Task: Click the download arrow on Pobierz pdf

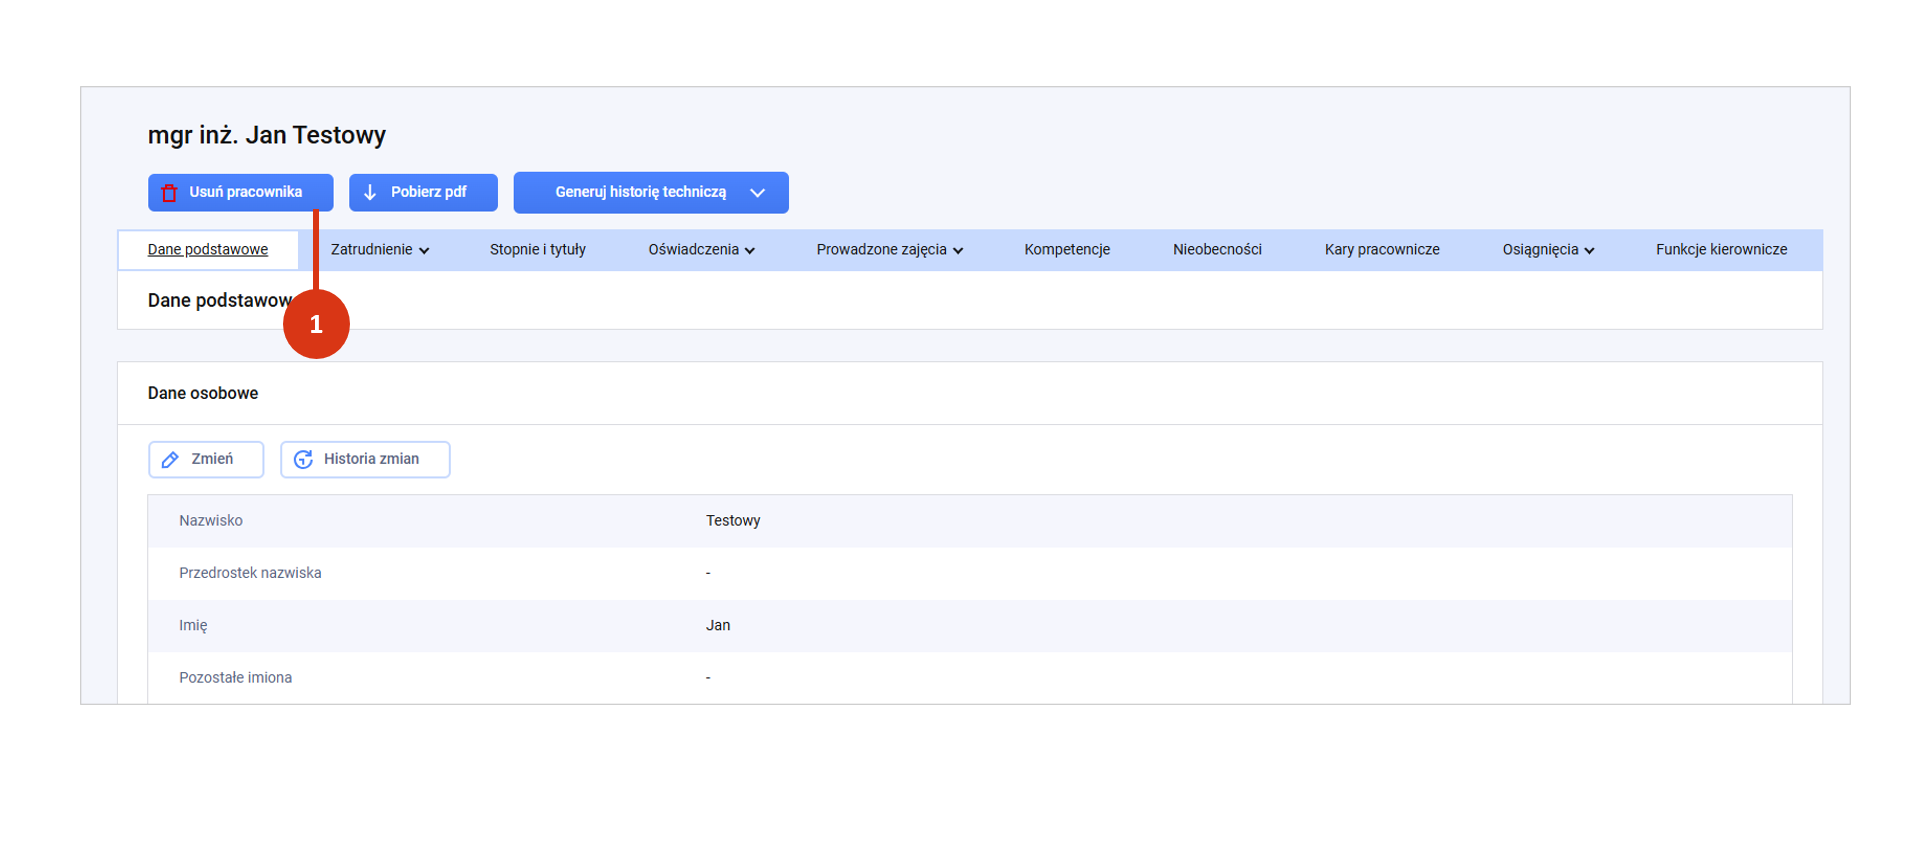Action: (x=370, y=192)
